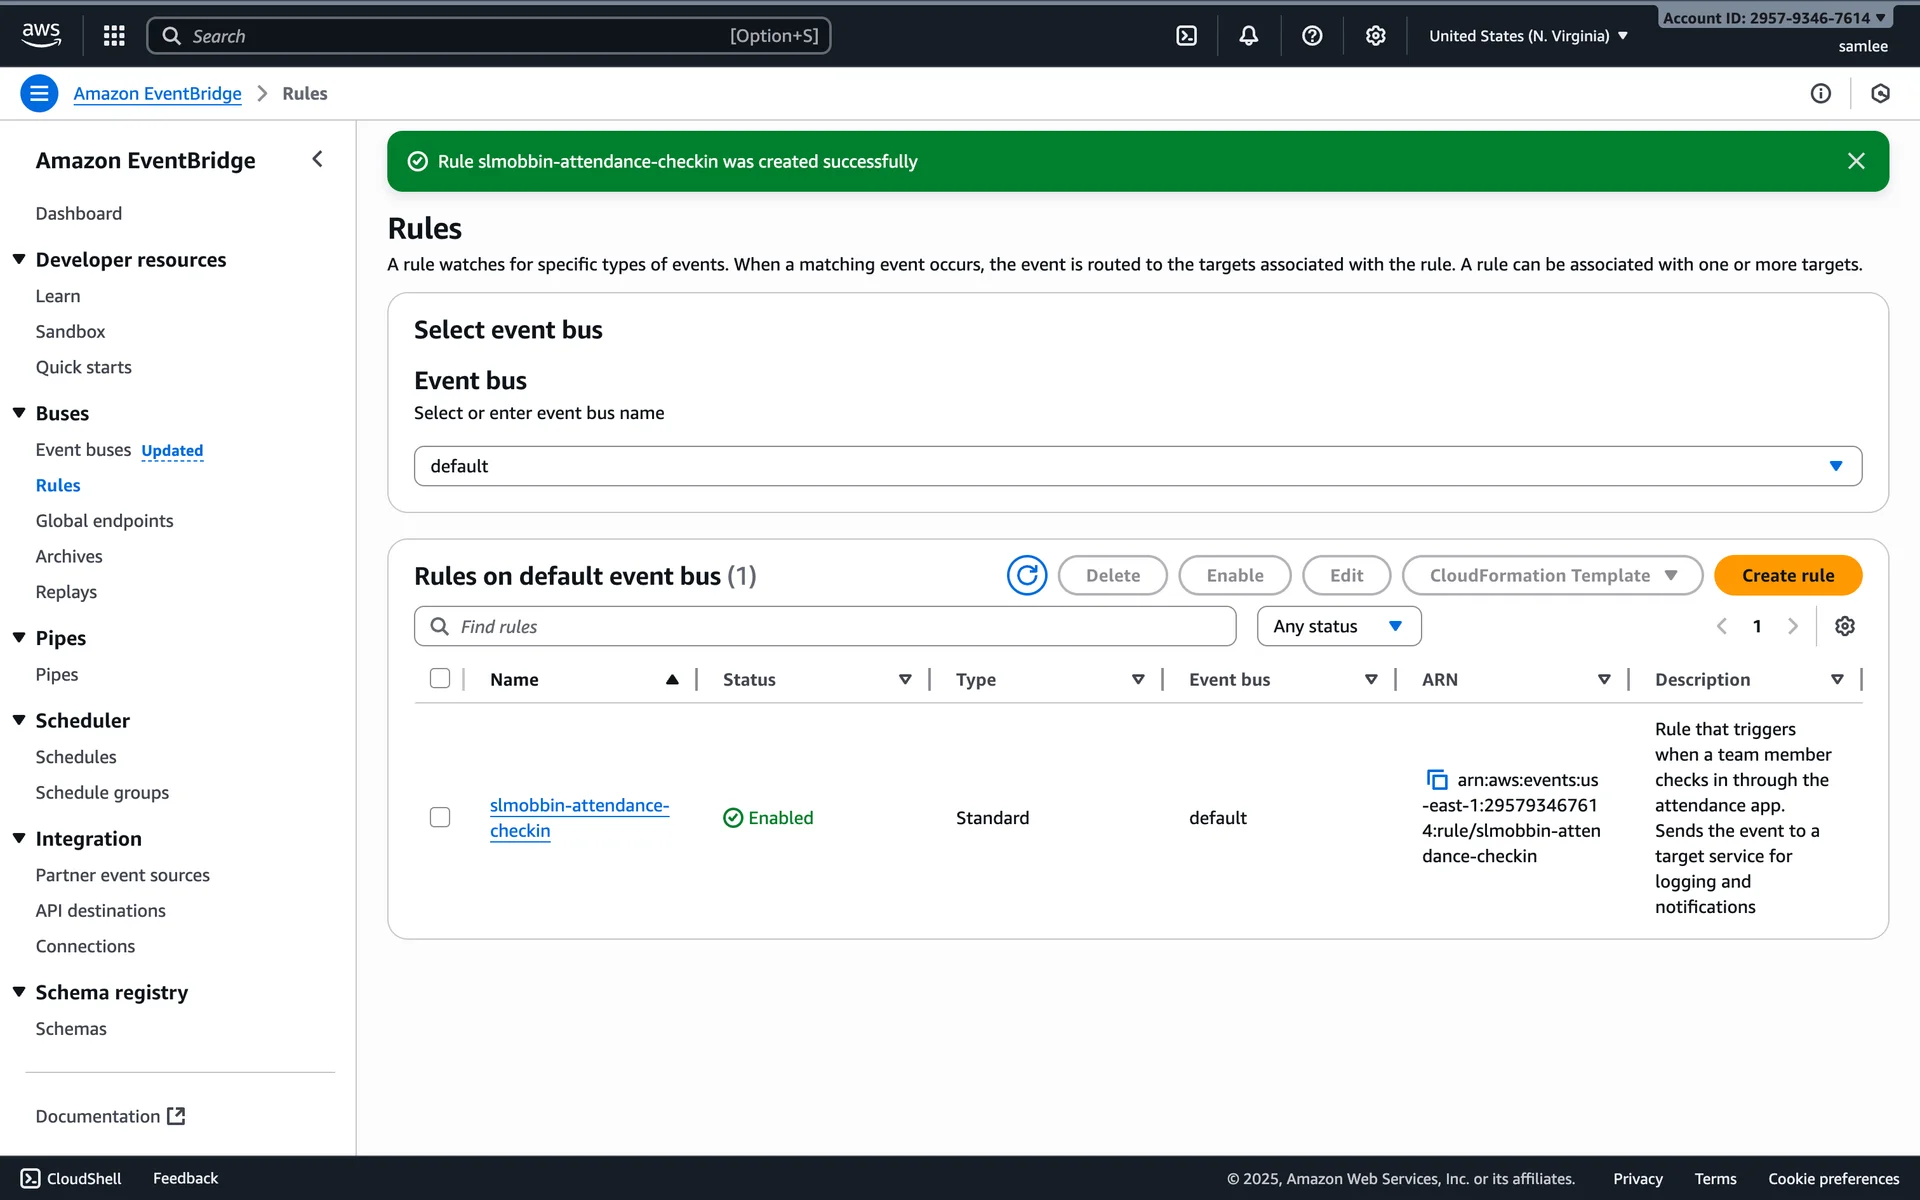
Task: Open notifications bell
Action: pyautogui.click(x=1248, y=36)
